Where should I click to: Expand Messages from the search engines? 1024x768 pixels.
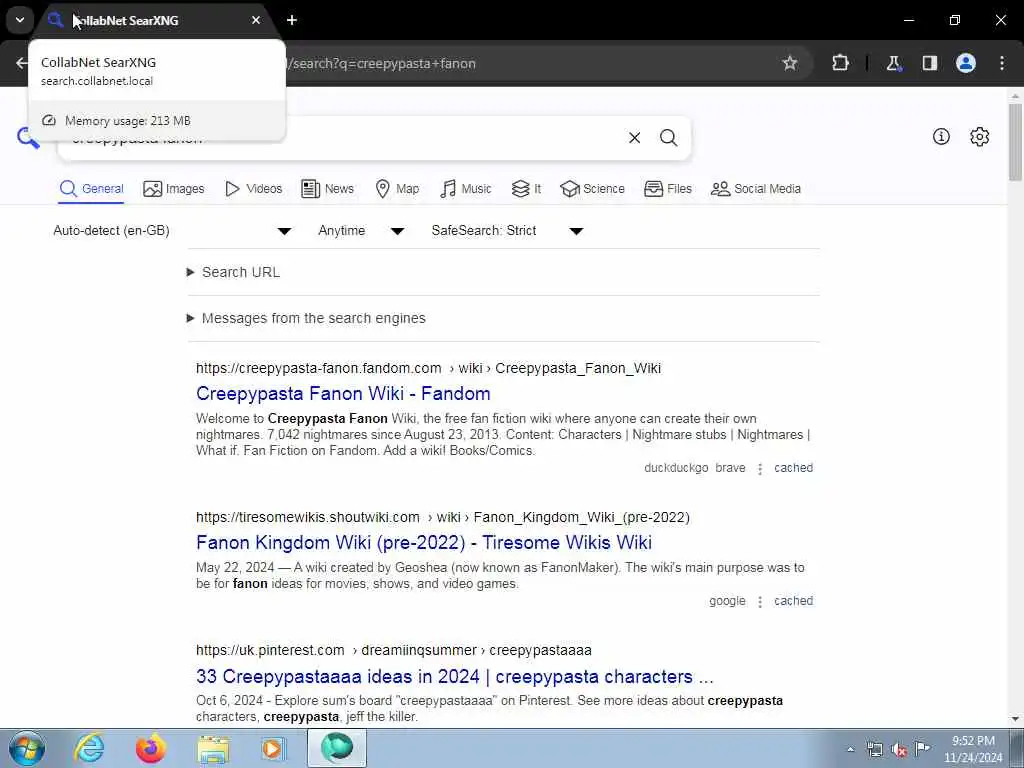tap(306, 318)
